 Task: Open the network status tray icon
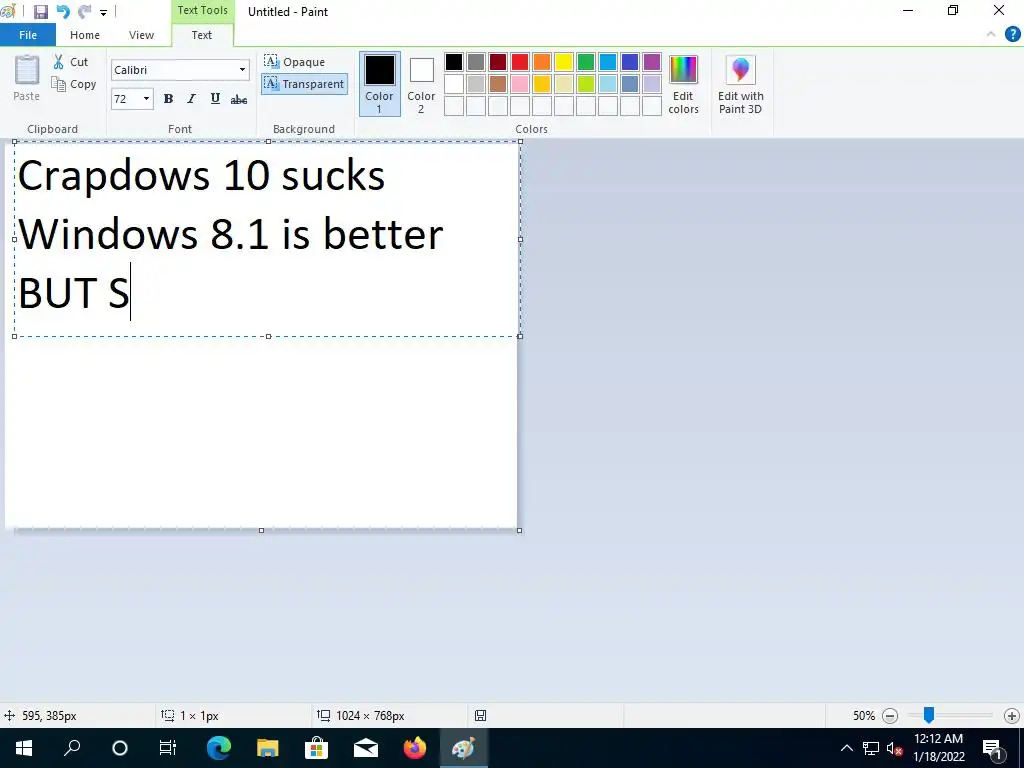(871, 748)
